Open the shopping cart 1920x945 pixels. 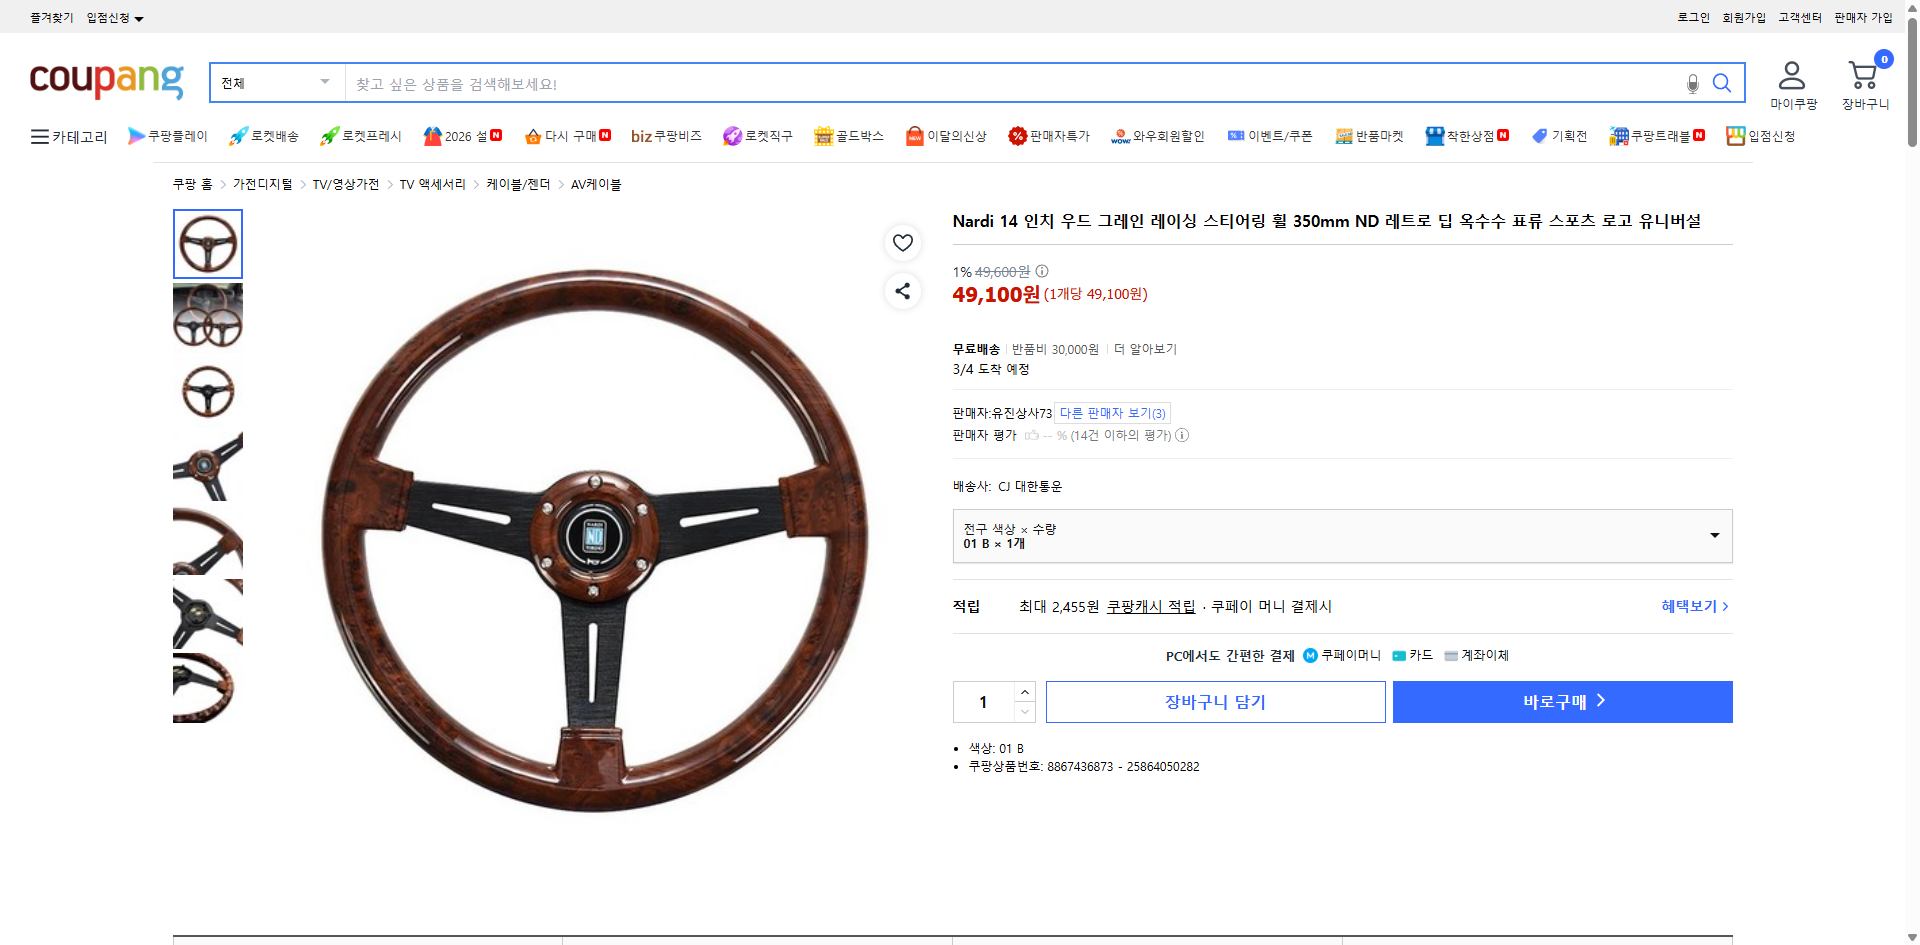tap(1863, 74)
